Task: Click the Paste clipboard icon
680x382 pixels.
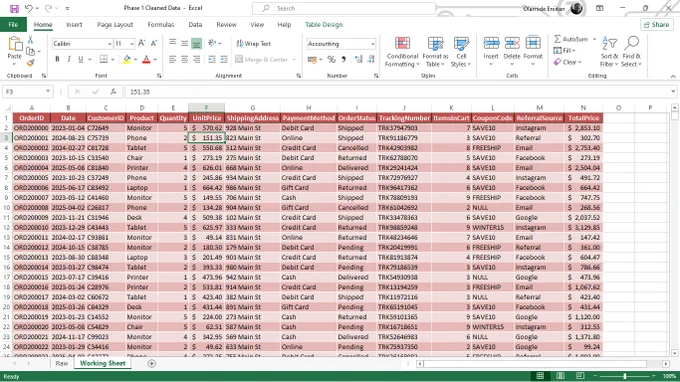Action: pos(15,44)
